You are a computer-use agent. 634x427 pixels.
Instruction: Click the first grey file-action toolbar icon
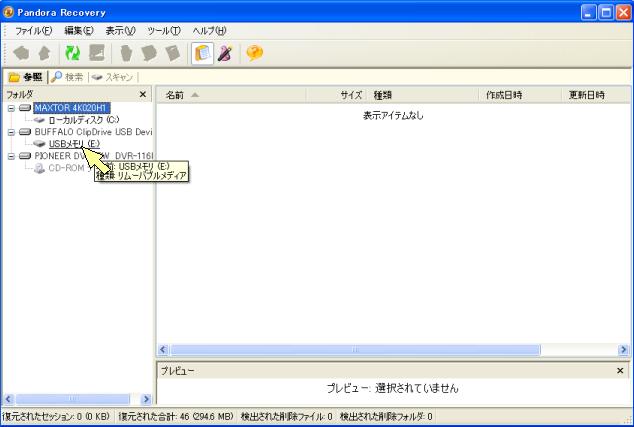126,53
